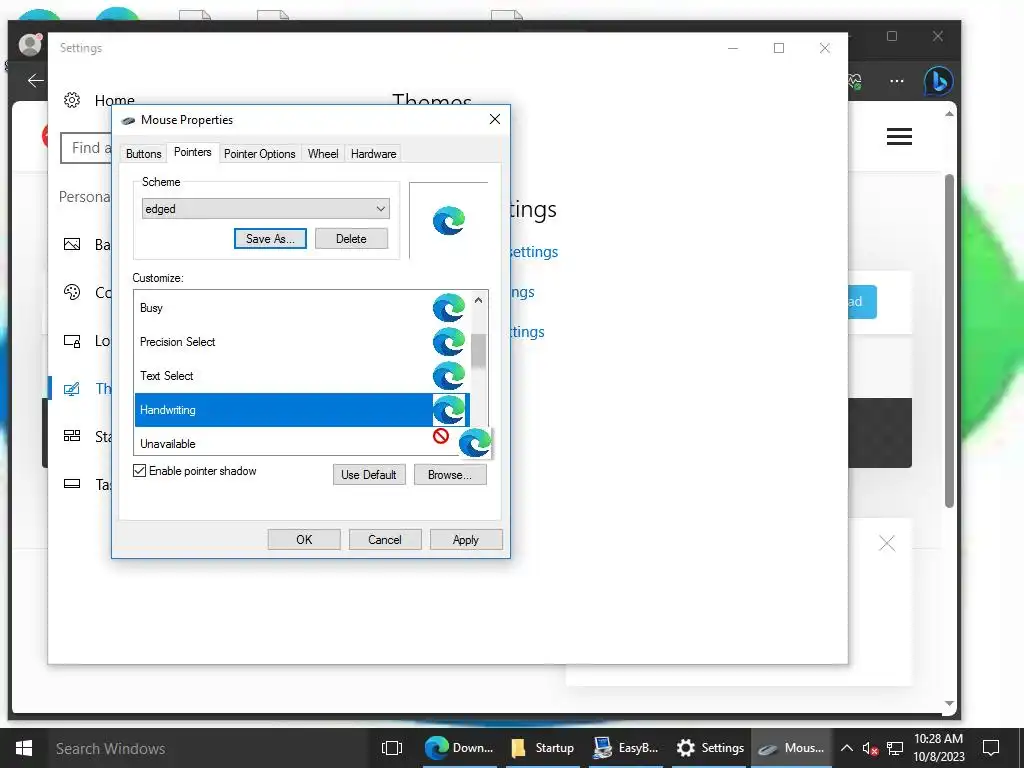
Task: Open Themes icon in Settings sidebar
Action: (72, 389)
